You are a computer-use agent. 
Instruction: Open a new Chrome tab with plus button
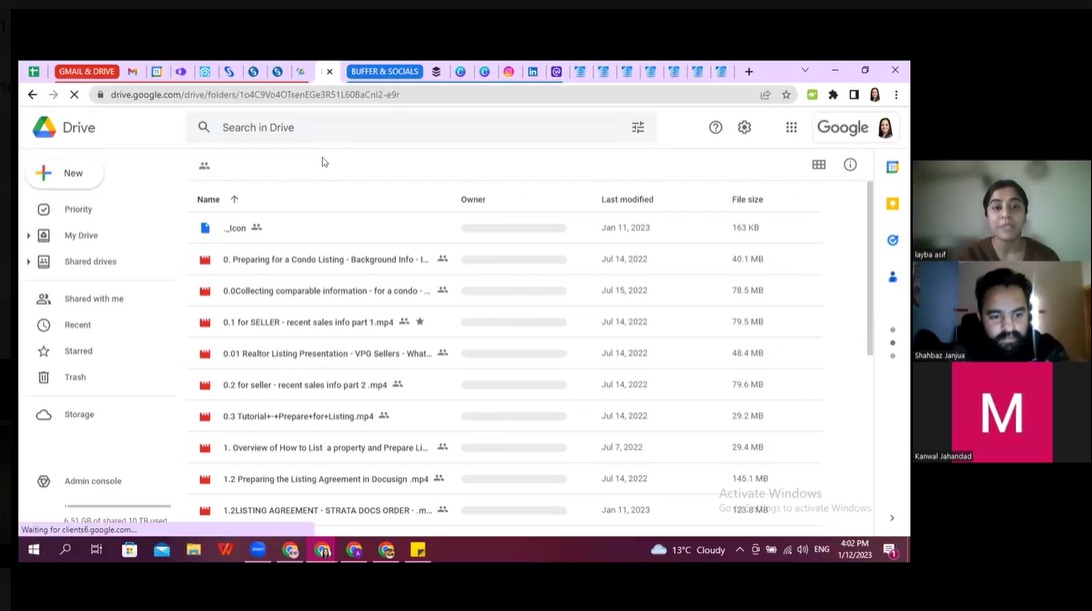pyautogui.click(x=749, y=71)
